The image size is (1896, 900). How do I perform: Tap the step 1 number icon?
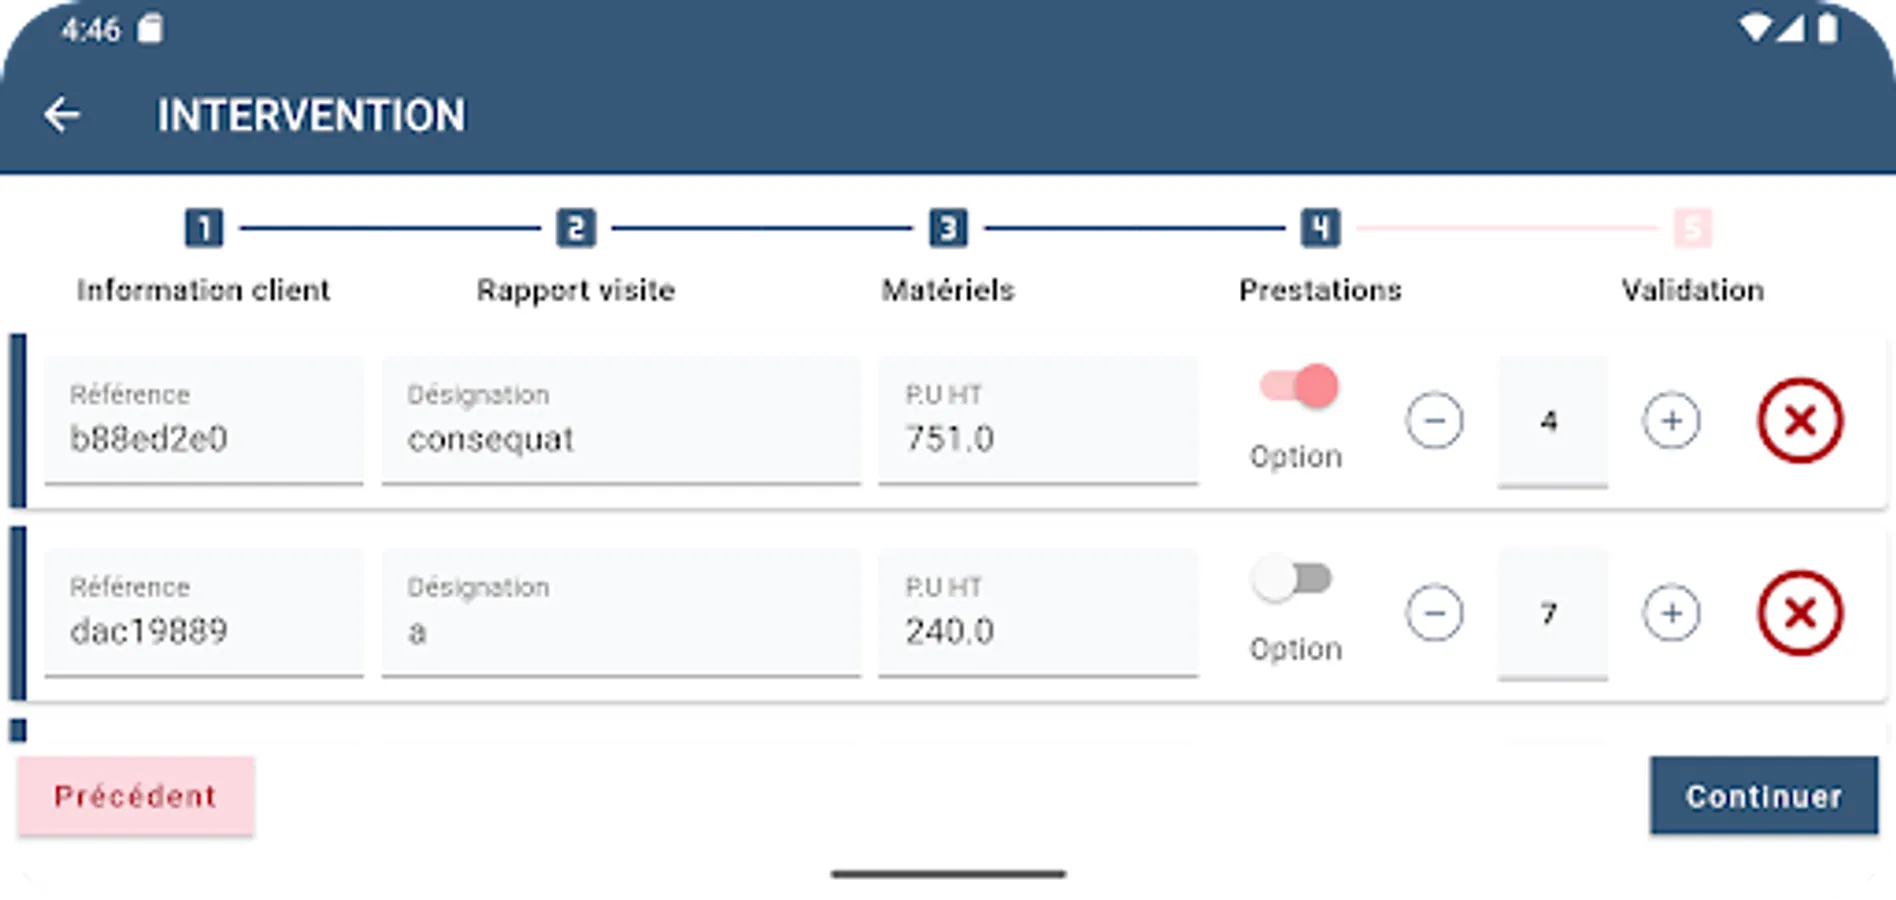(x=204, y=229)
